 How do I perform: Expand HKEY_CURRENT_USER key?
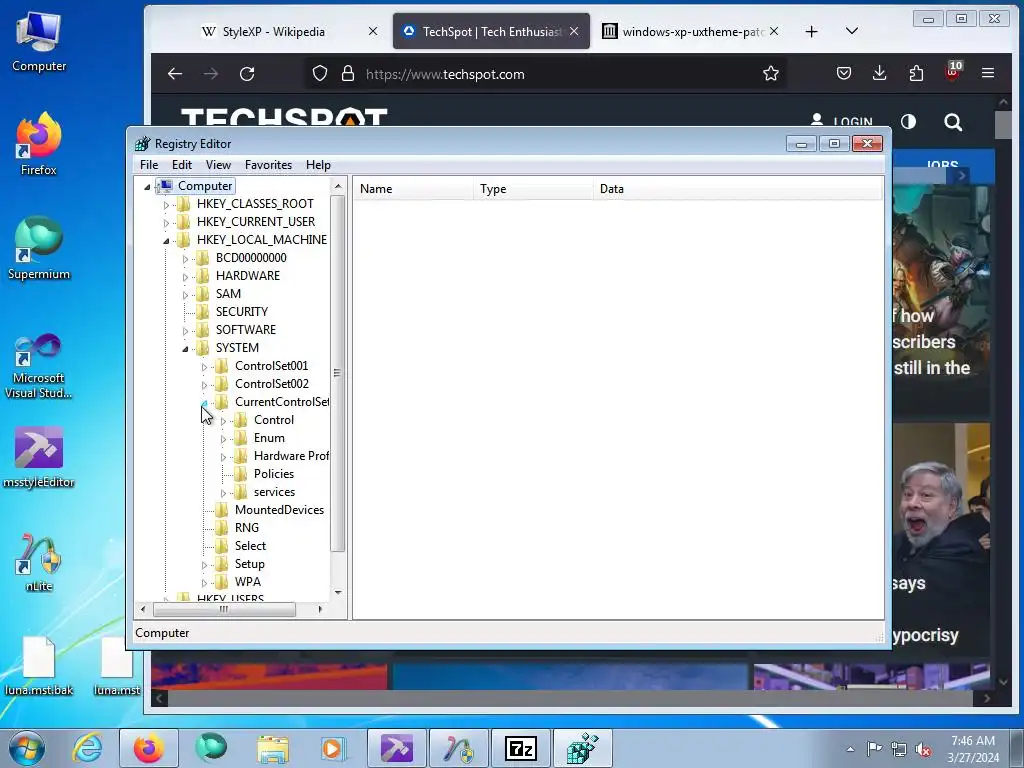[166, 223]
